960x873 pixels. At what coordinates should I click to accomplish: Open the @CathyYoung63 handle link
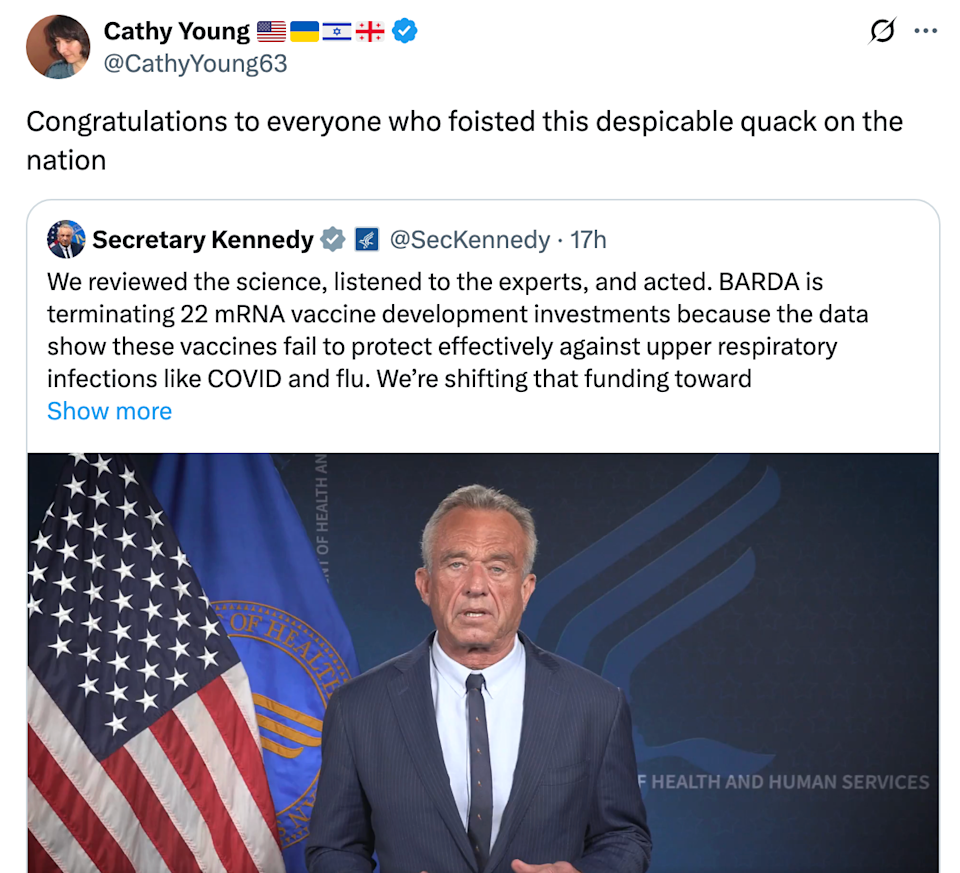195,64
